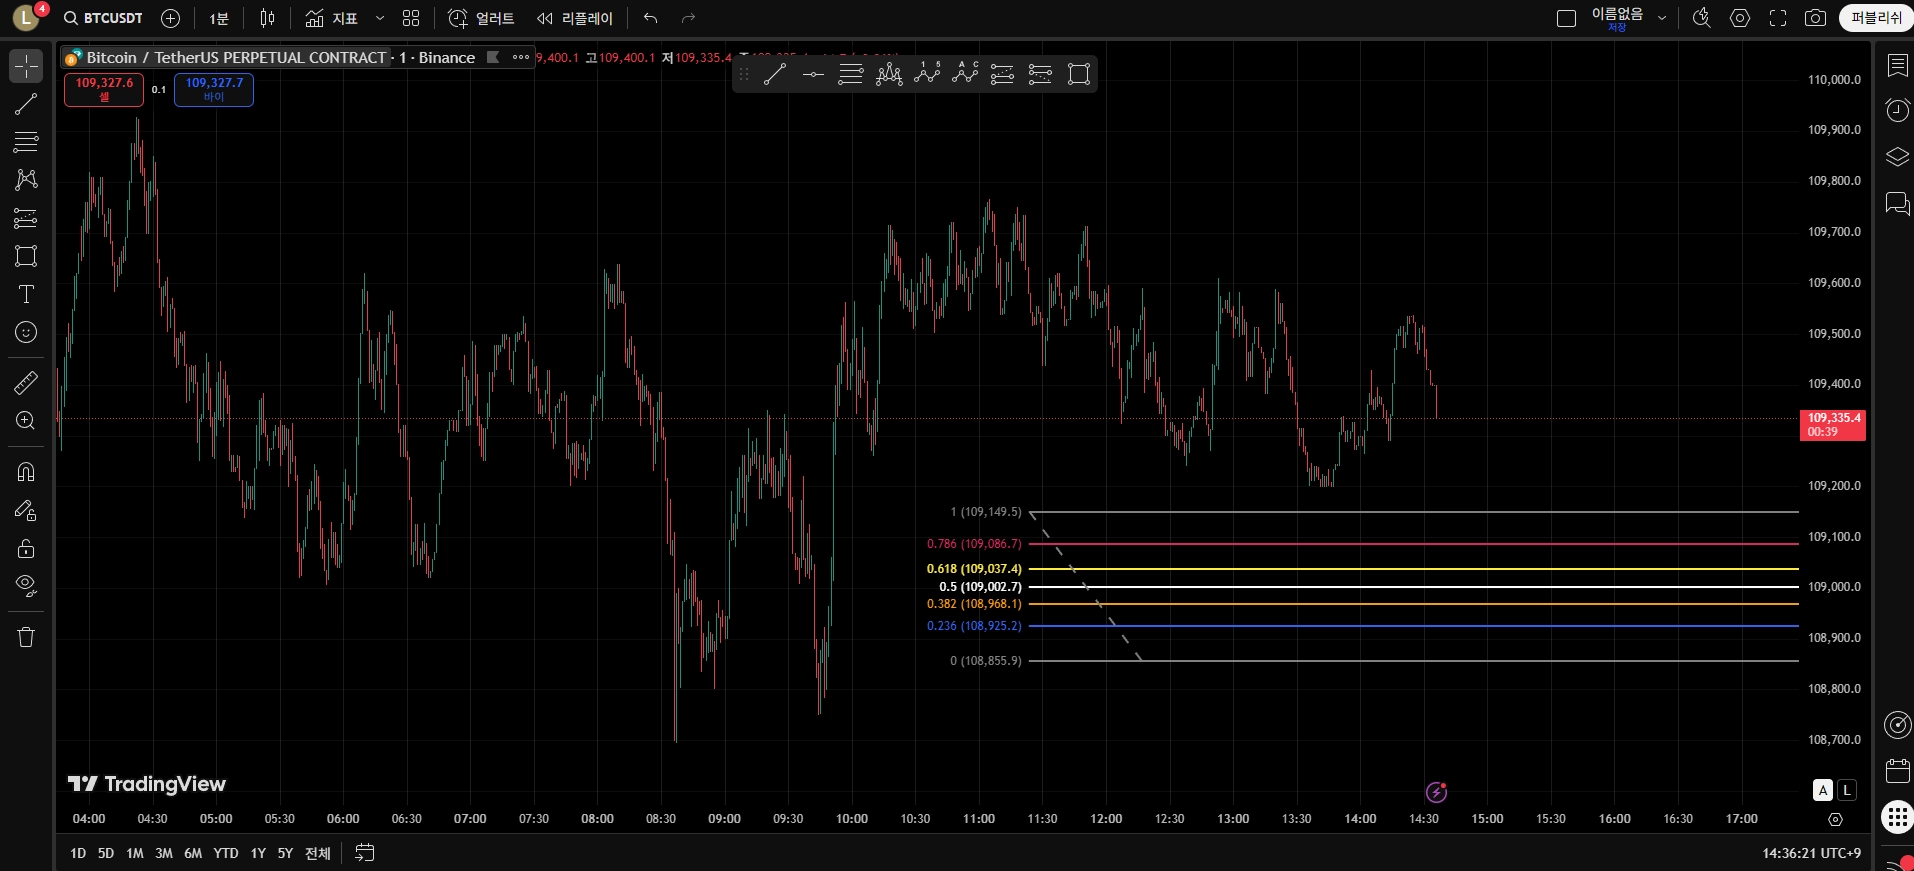Open timezone menu 14:36:21 UTC+9
Image resolution: width=1914 pixels, height=871 pixels.
tap(1811, 853)
